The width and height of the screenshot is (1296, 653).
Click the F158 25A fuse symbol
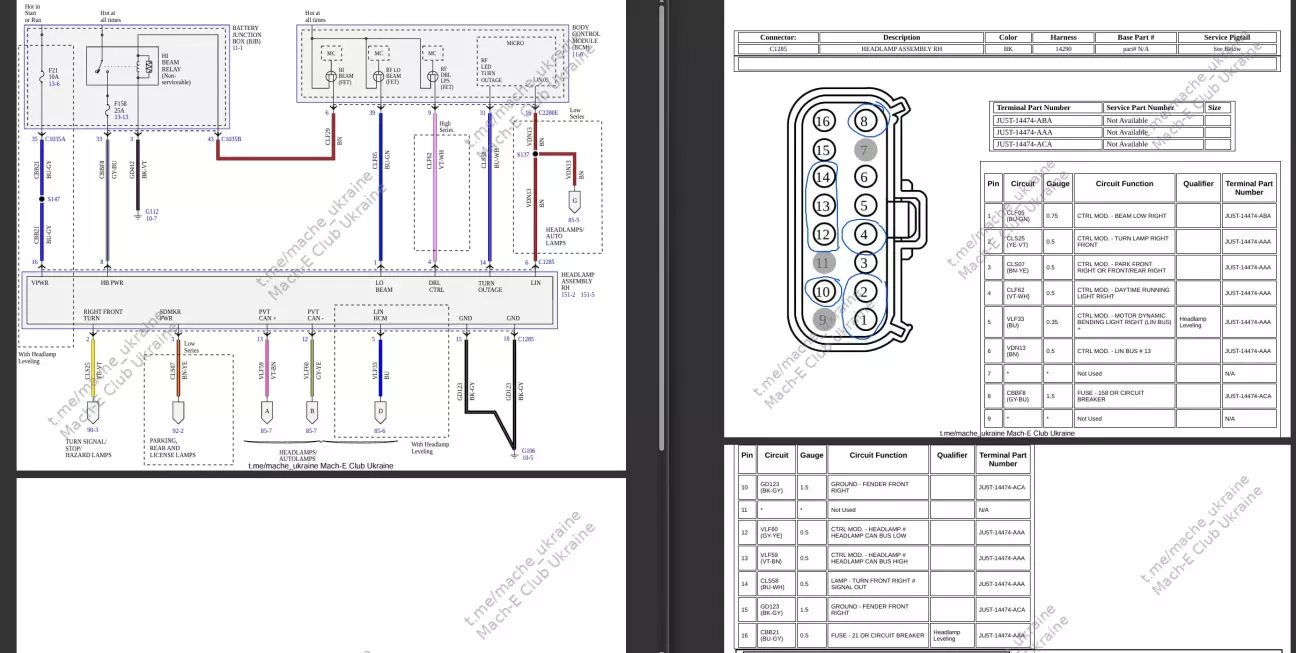107,103
